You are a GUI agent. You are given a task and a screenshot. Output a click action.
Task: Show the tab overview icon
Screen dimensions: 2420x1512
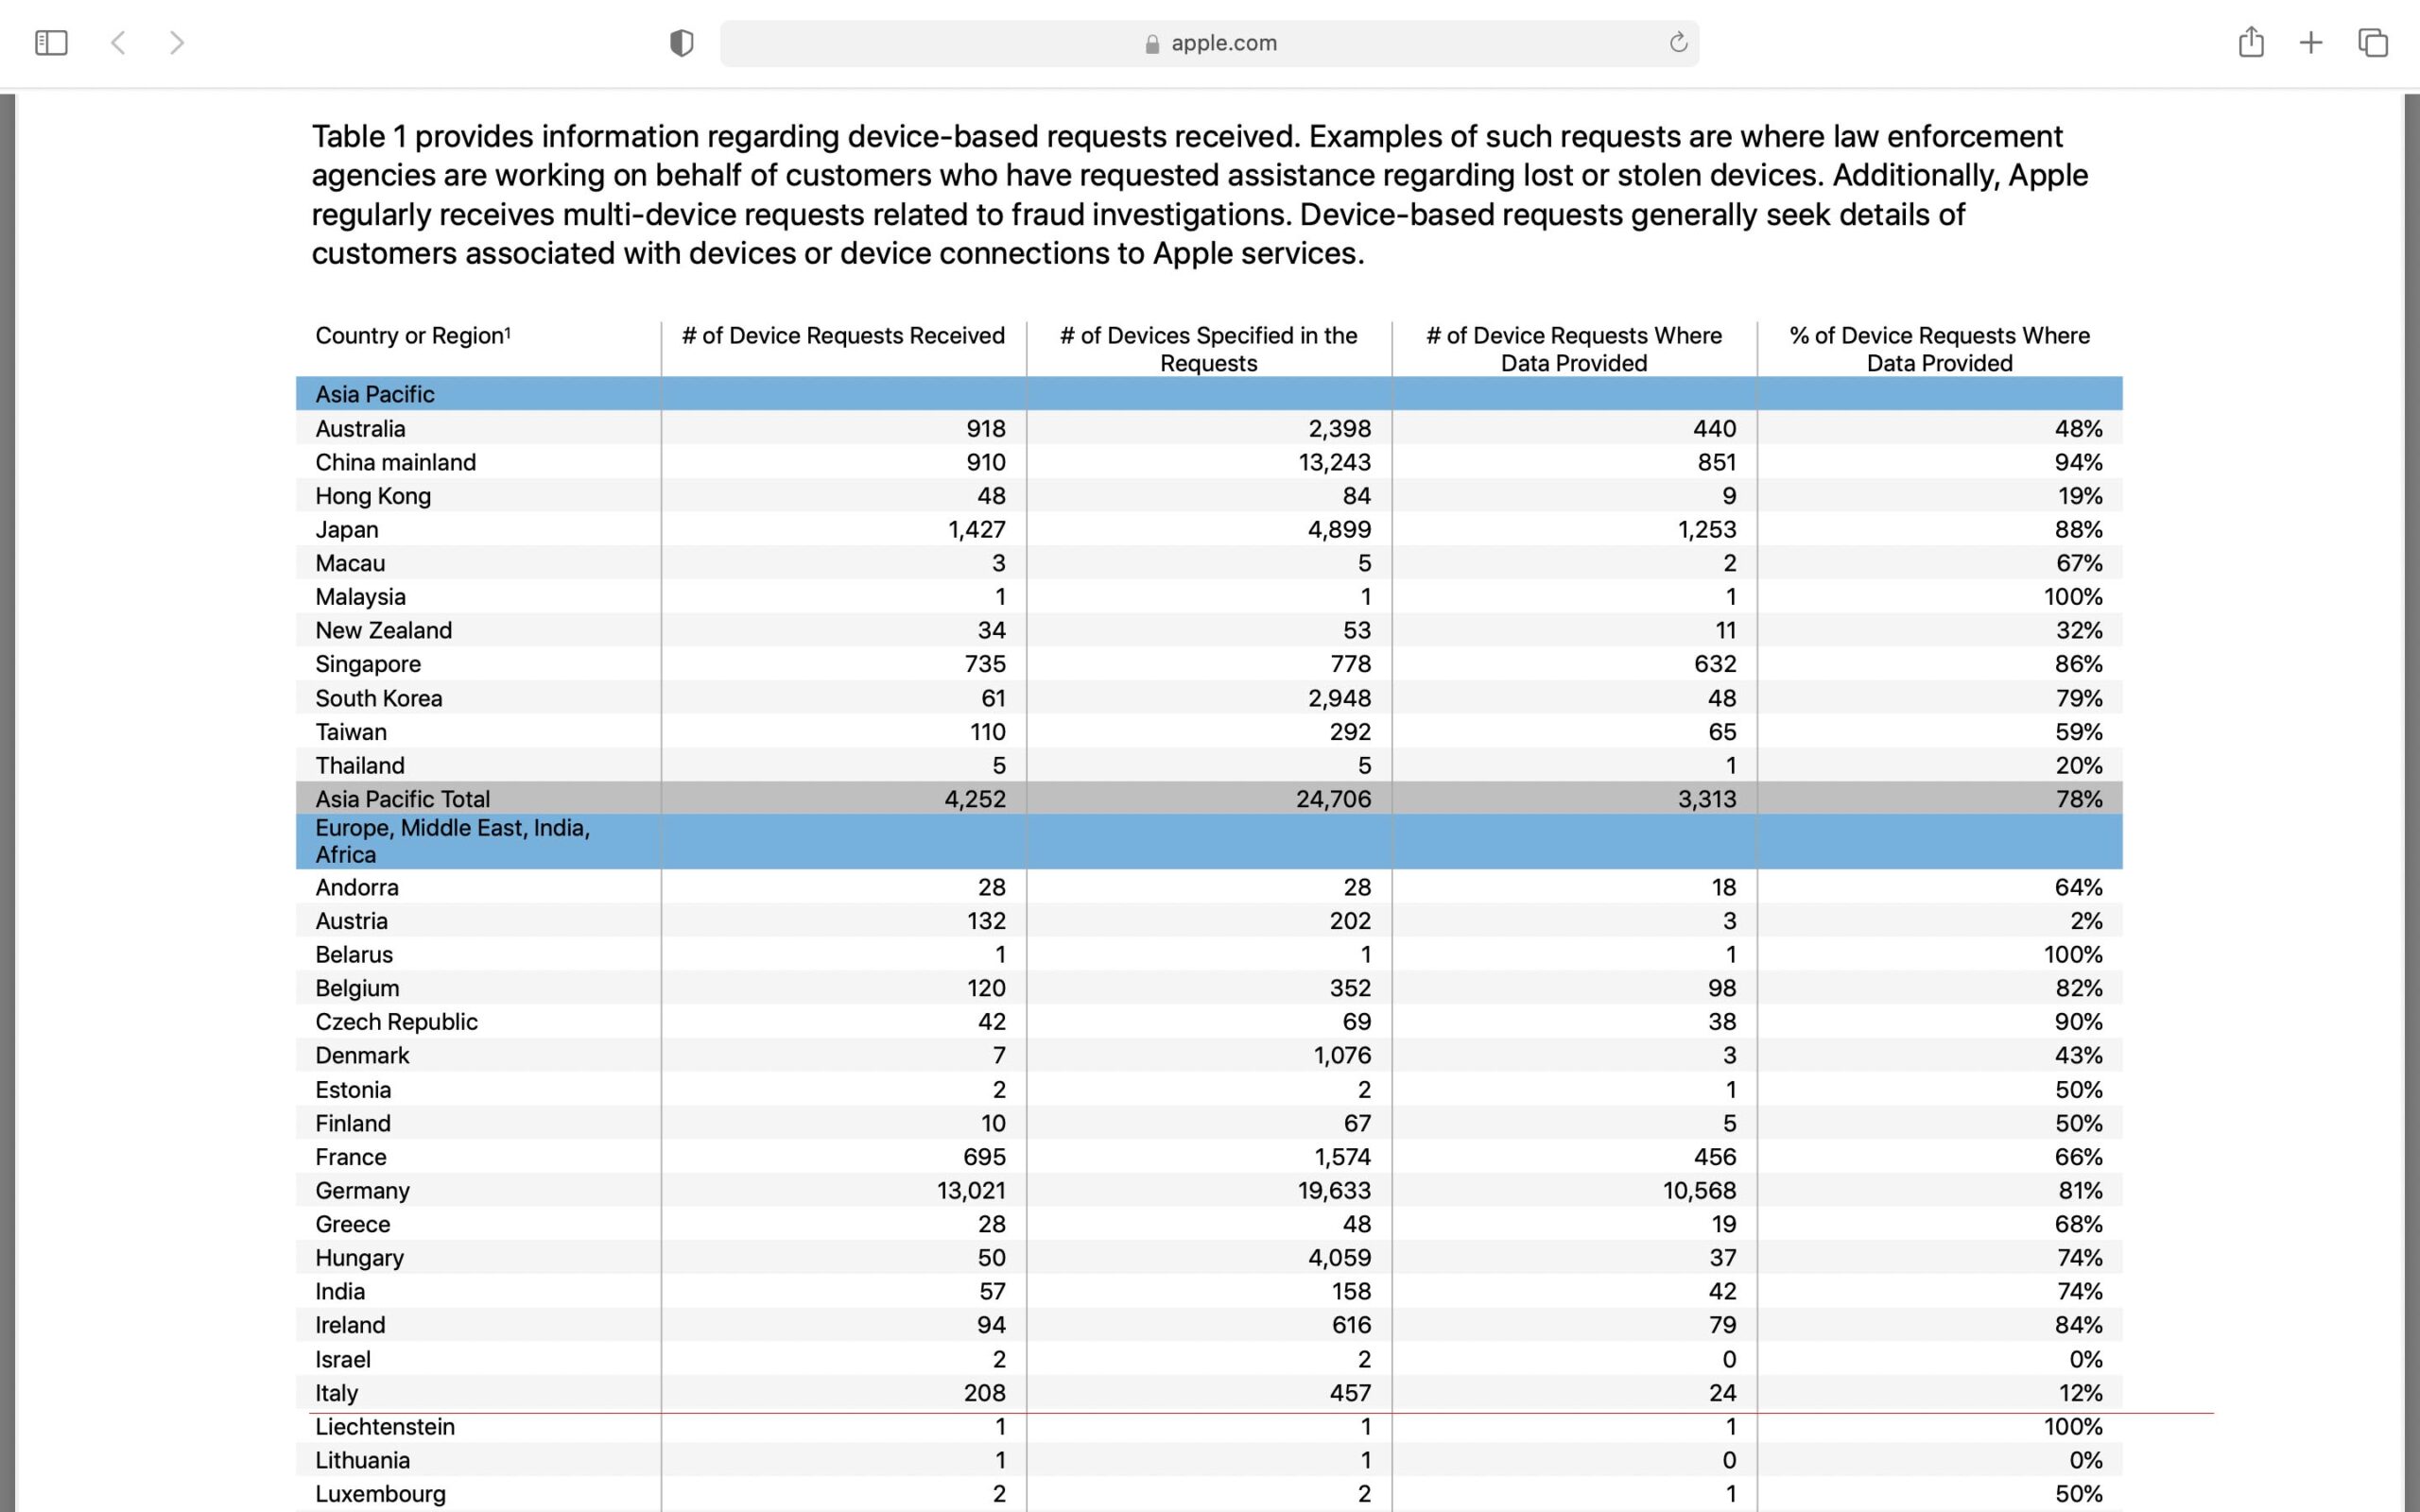[2373, 43]
